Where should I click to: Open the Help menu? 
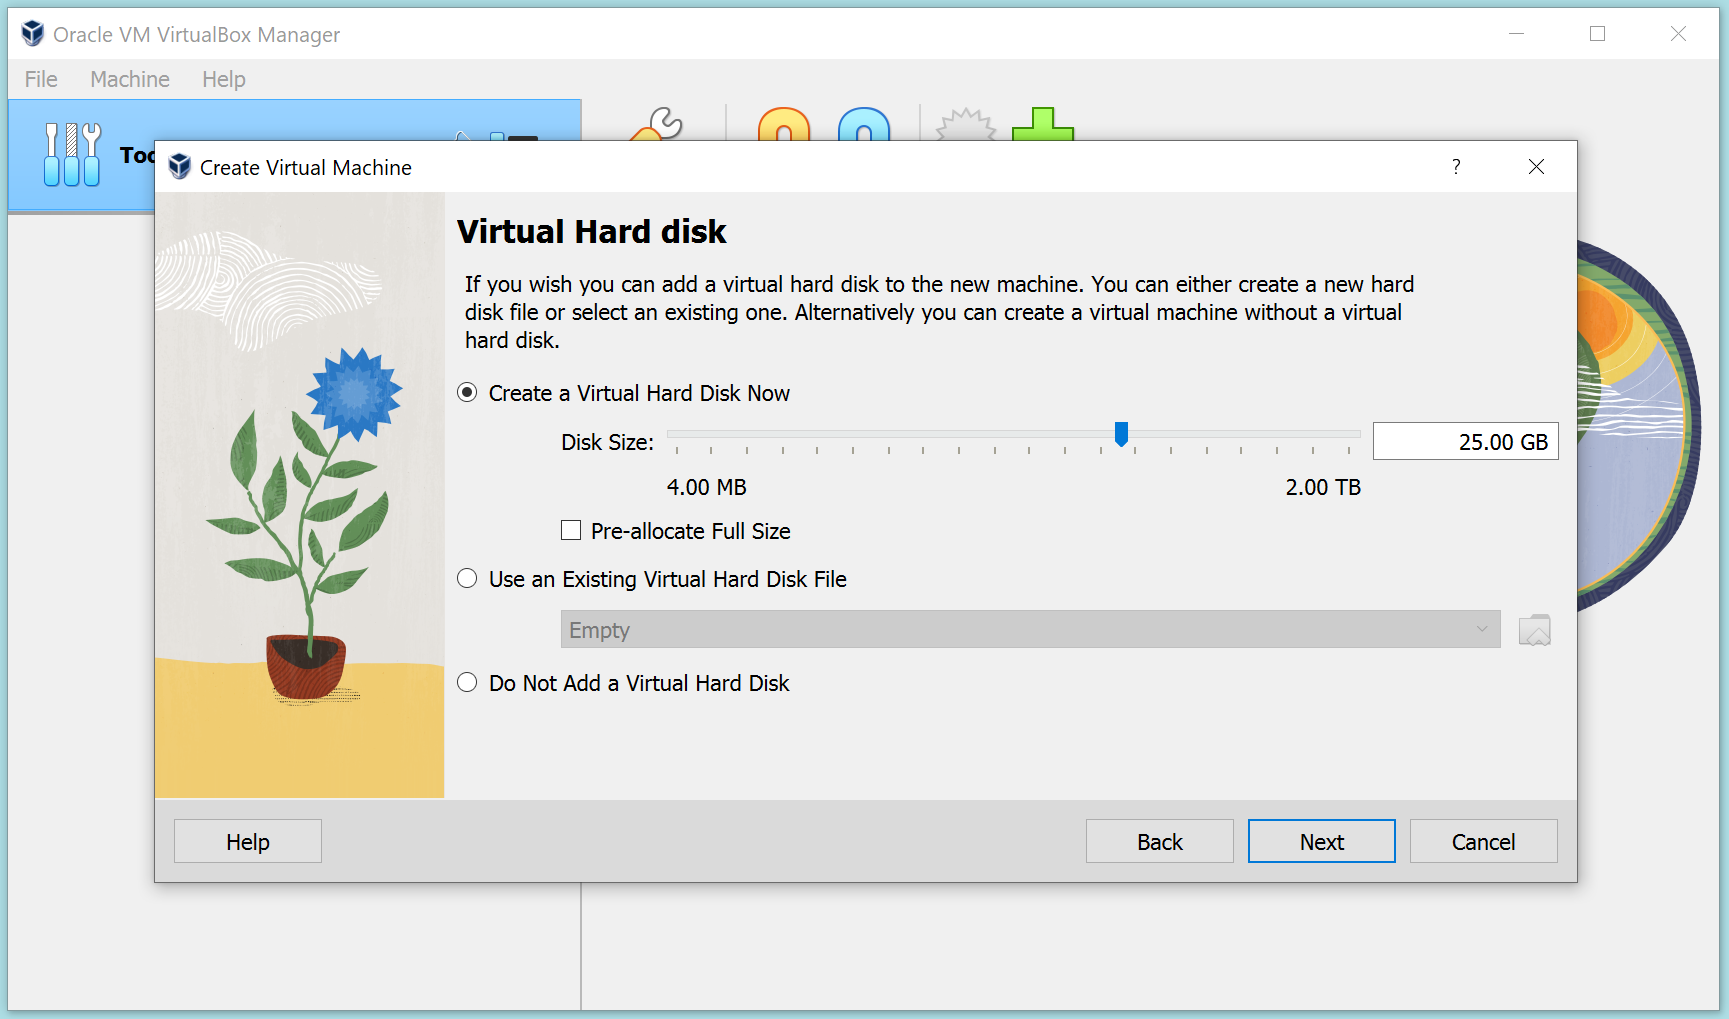click(223, 79)
